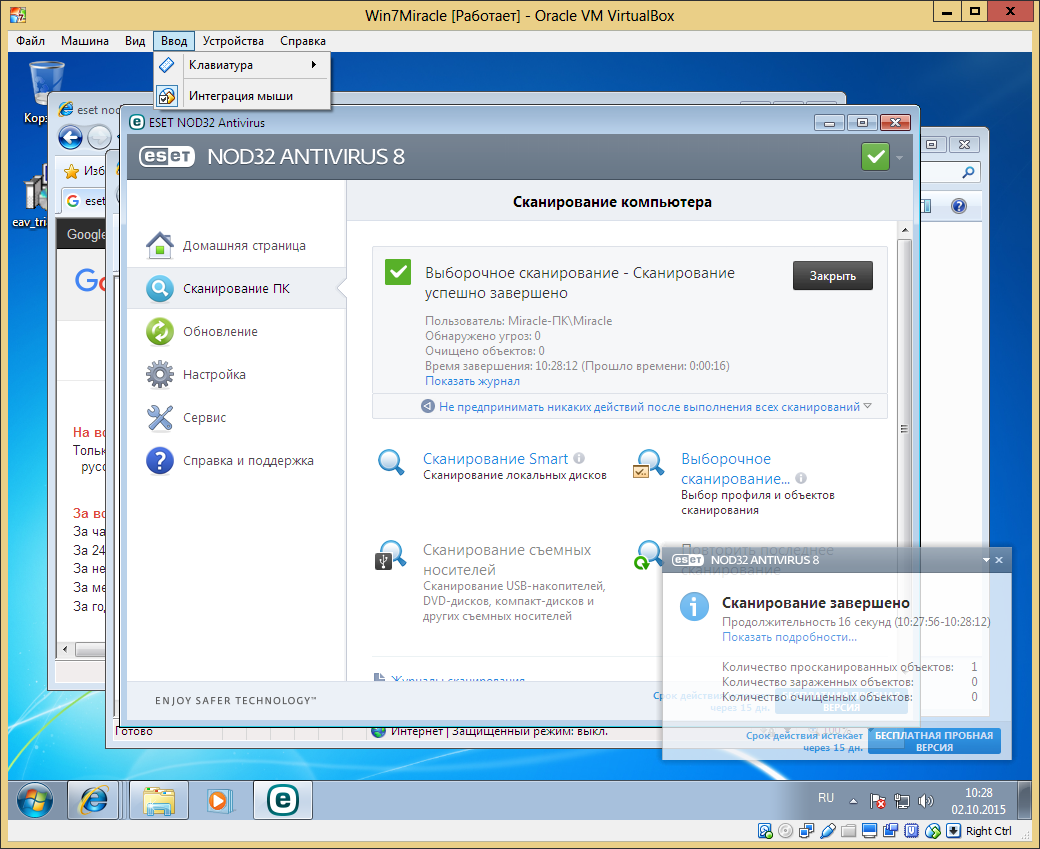Click the Закрыть button
The height and width of the screenshot is (849, 1040).
(832, 276)
